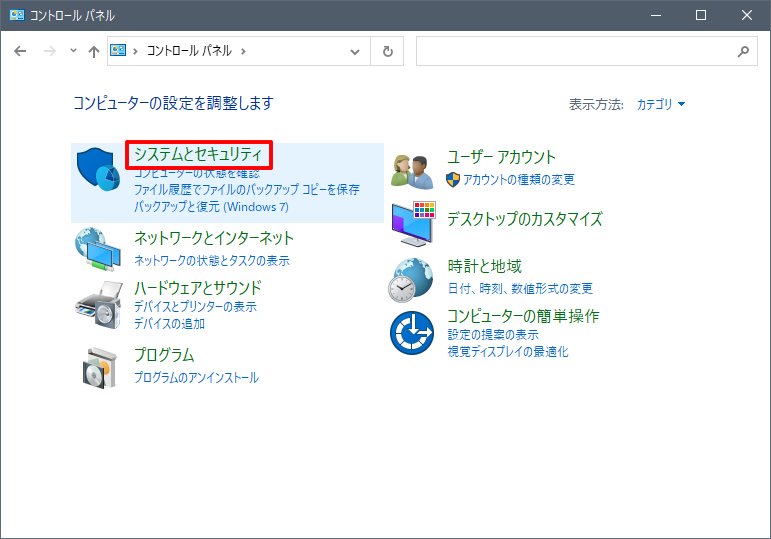This screenshot has height=539, width=771.
Task: Open ネットワークの状態とタスクの表示
Action: (212, 261)
